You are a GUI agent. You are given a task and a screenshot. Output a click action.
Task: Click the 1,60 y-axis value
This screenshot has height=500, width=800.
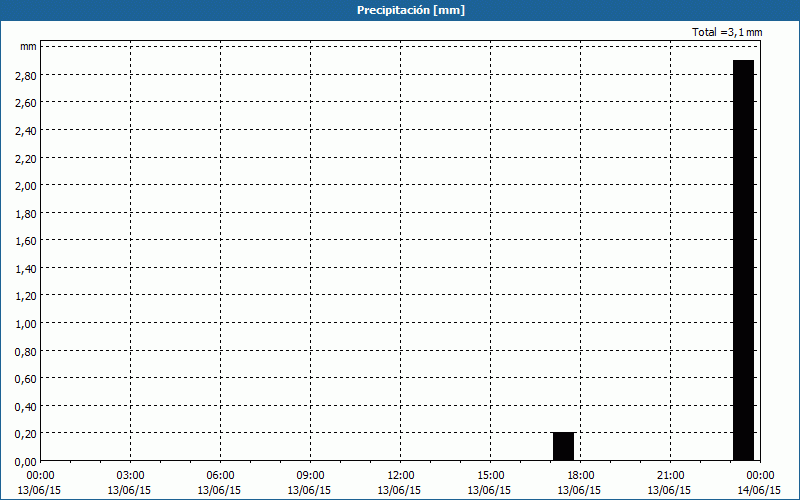click(x=26, y=240)
